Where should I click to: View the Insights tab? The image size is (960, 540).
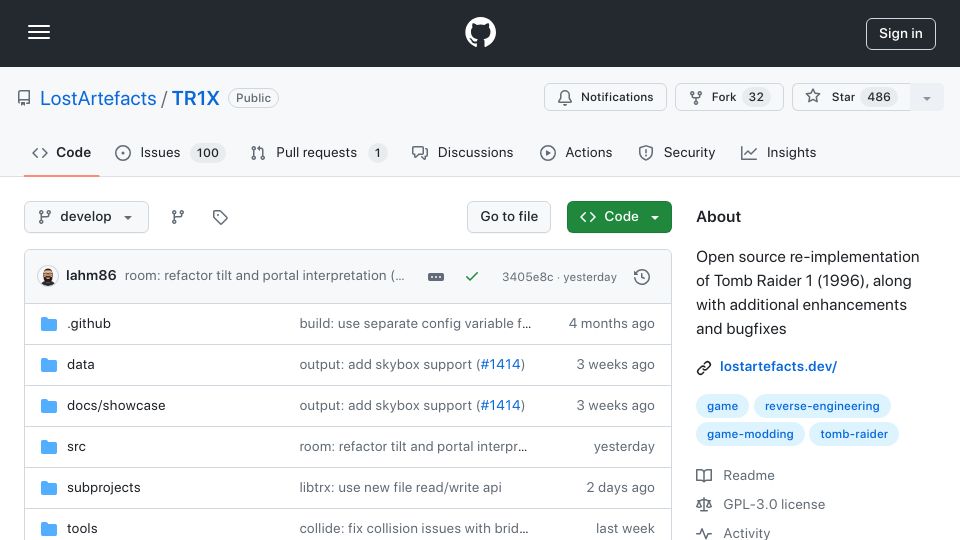(778, 152)
